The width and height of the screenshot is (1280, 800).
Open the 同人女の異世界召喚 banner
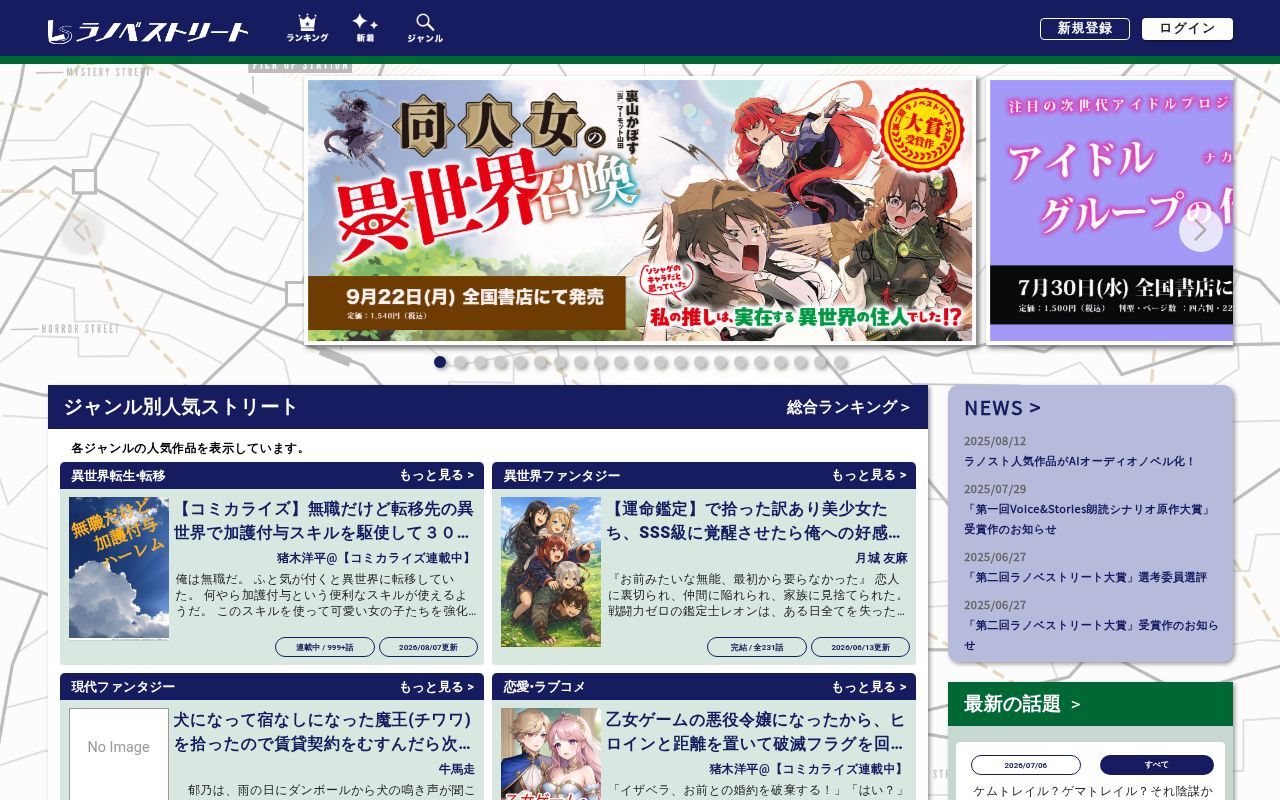[x=640, y=211]
